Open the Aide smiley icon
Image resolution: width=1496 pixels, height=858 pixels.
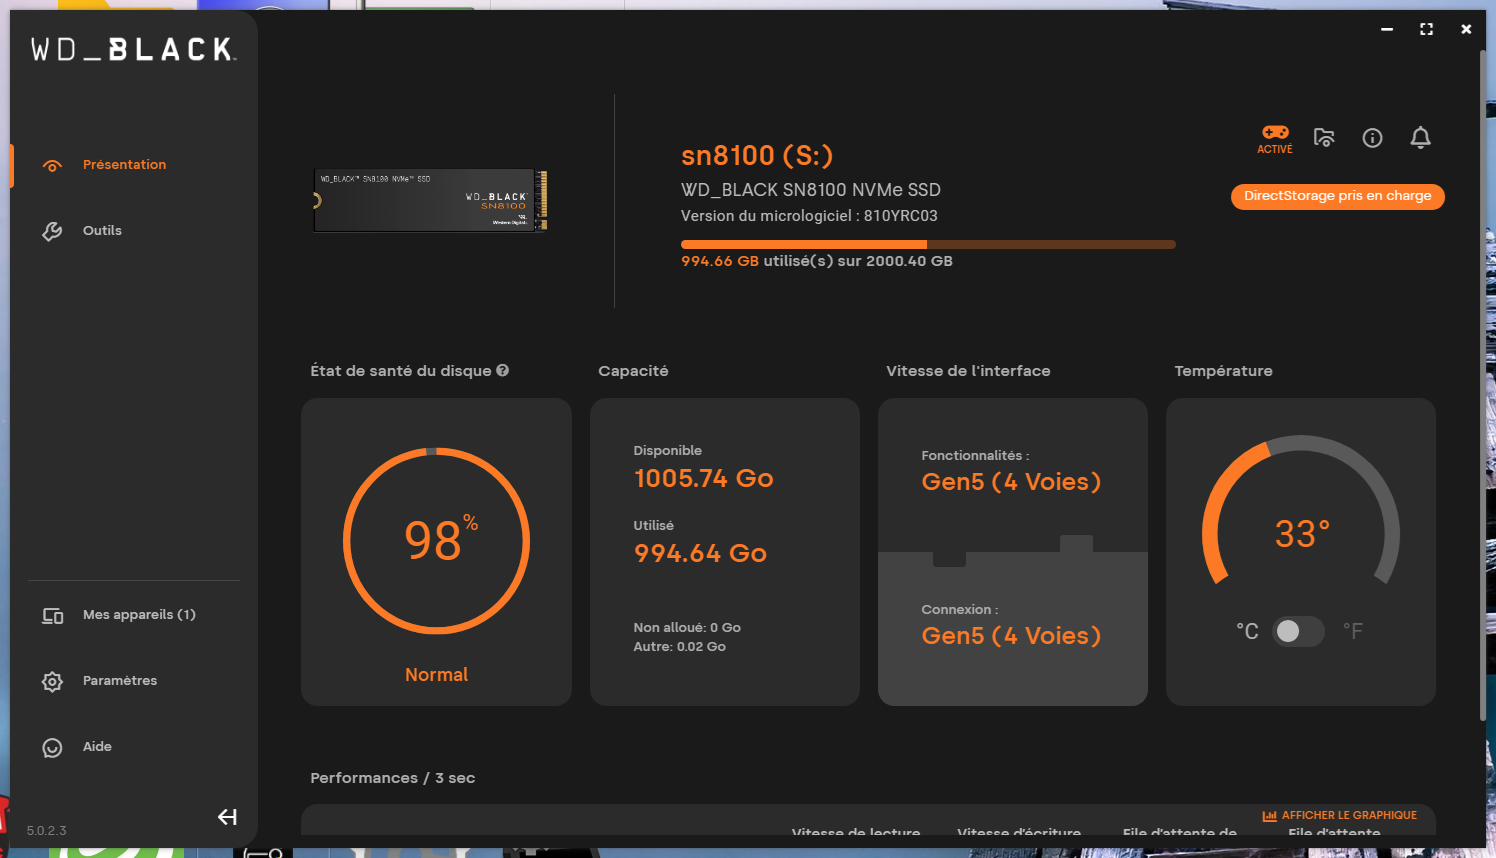(52, 747)
